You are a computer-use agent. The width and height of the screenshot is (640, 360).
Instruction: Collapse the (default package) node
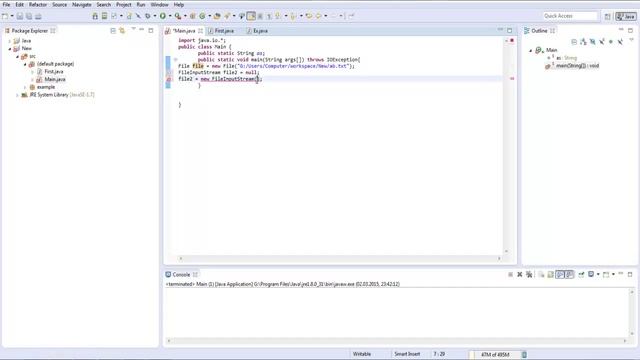25,64
